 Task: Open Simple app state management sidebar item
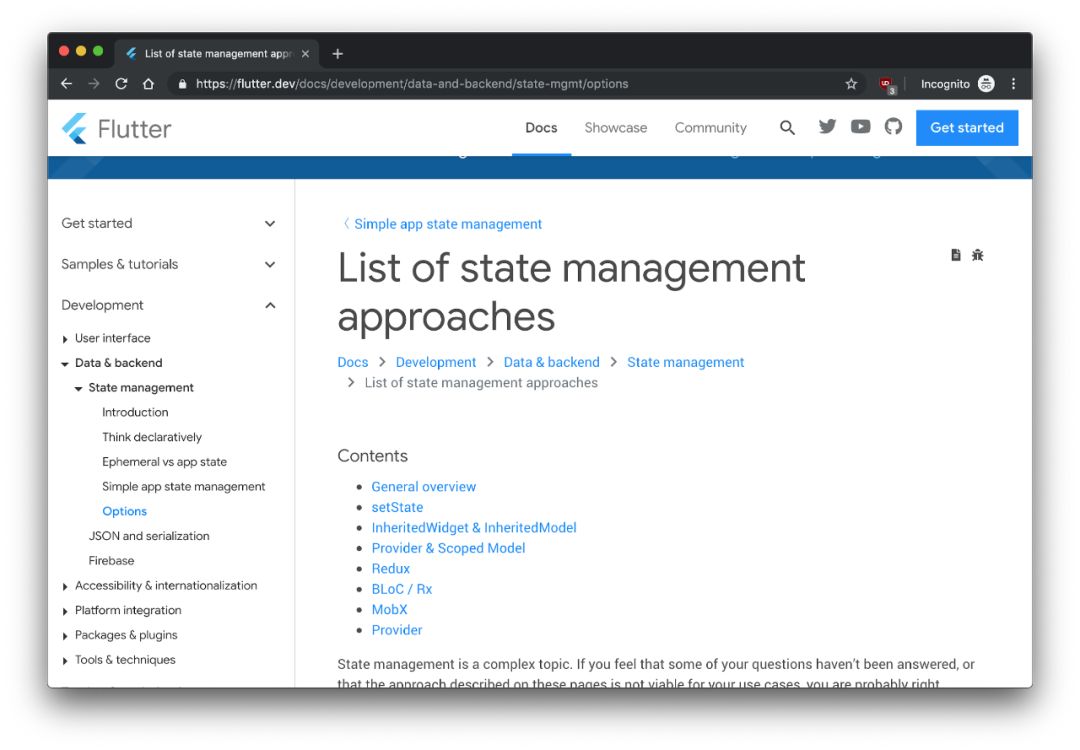[183, 486]
